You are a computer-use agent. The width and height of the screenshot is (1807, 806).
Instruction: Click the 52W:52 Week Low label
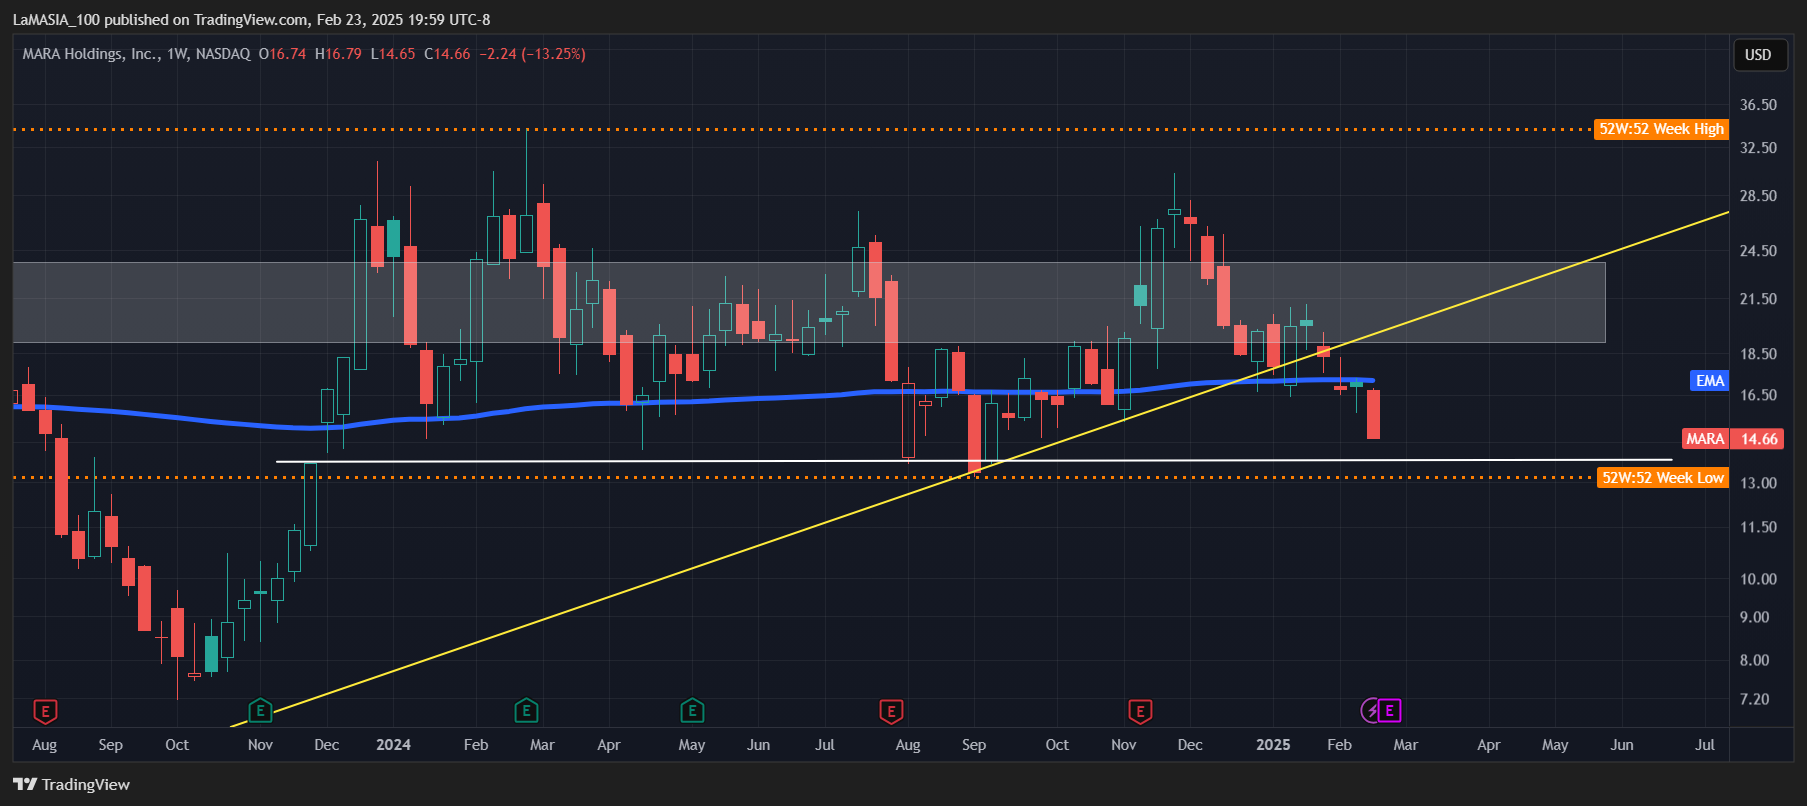click(1663, 478)
